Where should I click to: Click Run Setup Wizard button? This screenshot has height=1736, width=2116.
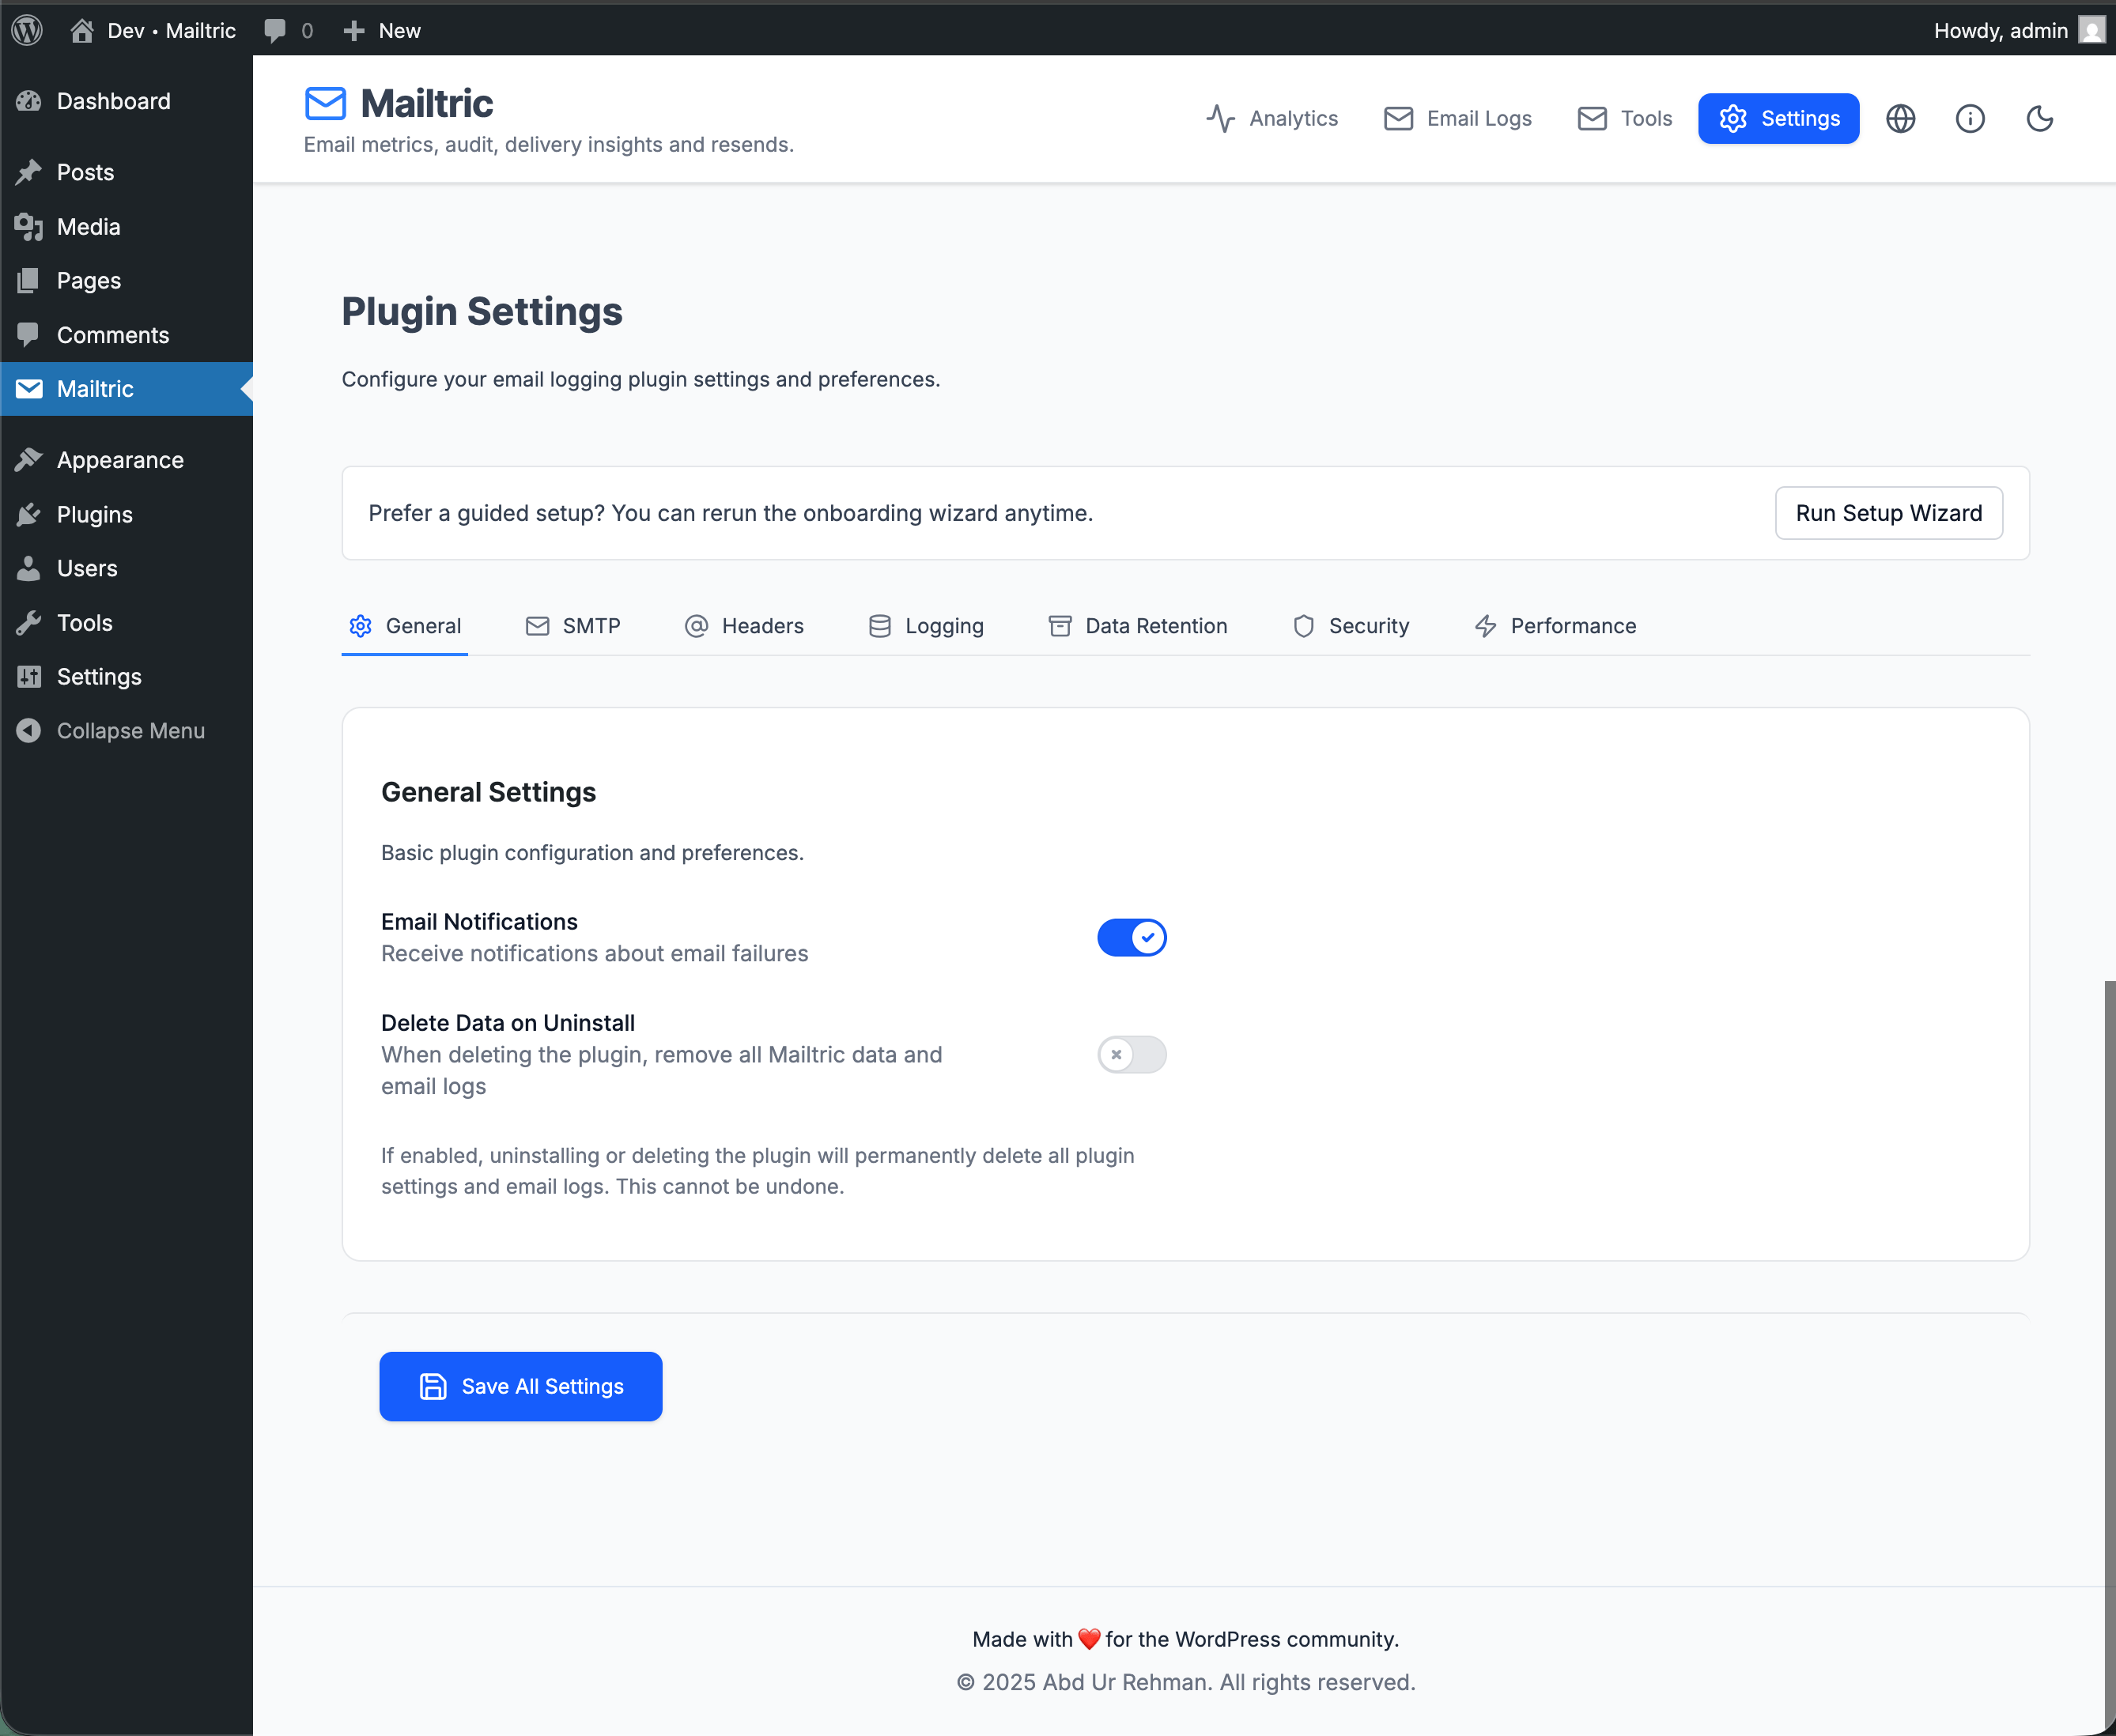click(1888, 513)
